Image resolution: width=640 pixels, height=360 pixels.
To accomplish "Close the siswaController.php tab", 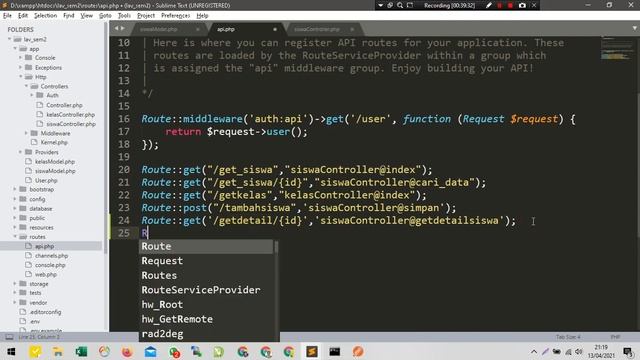I will (x=352, y=29).
